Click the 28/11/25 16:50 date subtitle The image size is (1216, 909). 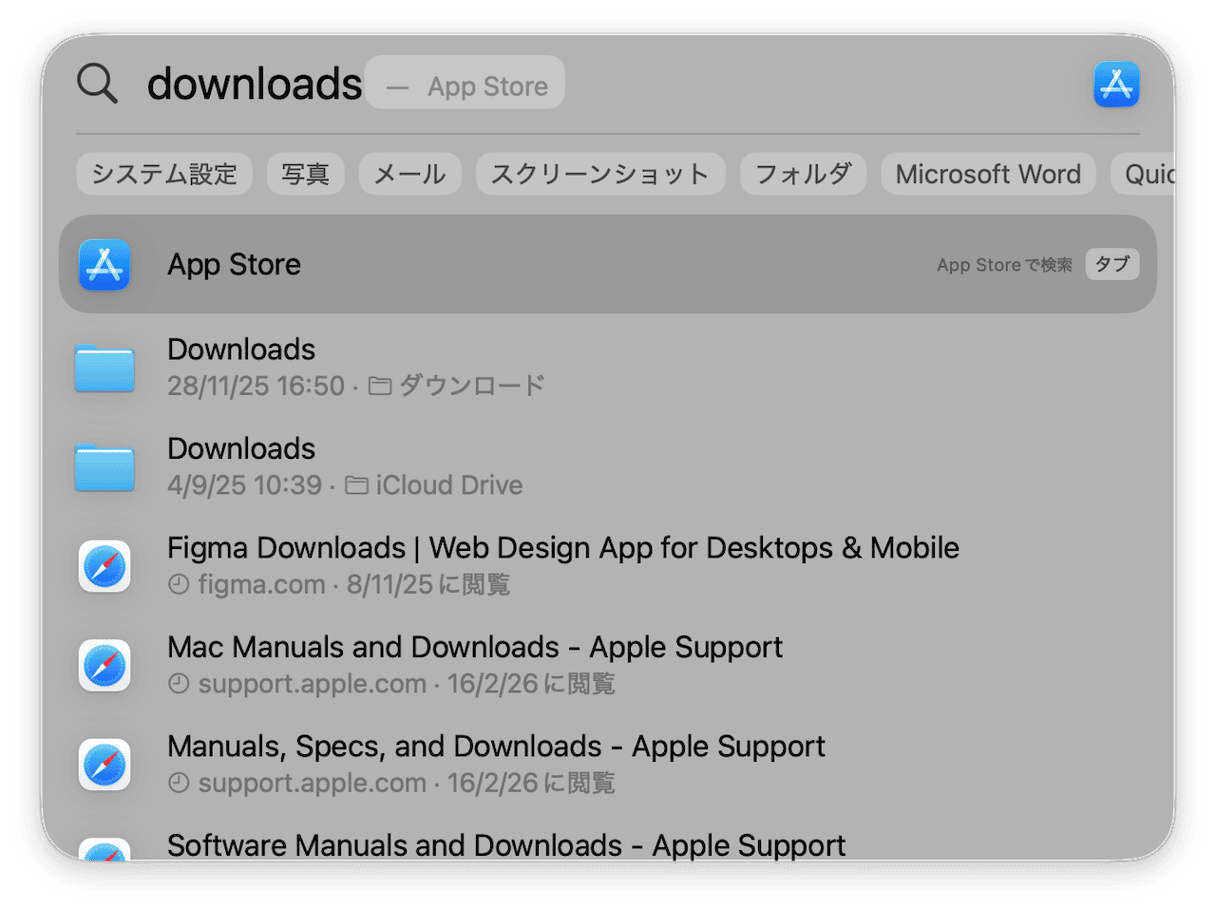point(256,386)
